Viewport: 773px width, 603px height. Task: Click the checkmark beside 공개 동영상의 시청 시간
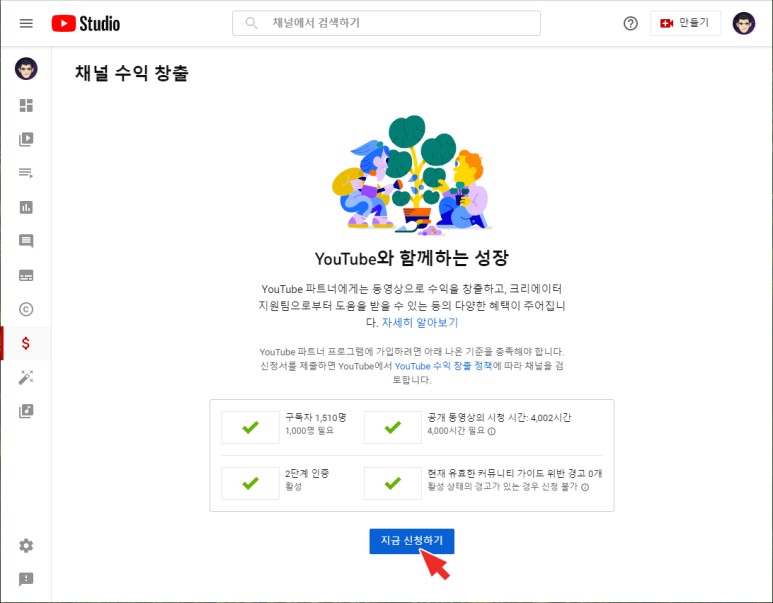[x=393, y=427]
